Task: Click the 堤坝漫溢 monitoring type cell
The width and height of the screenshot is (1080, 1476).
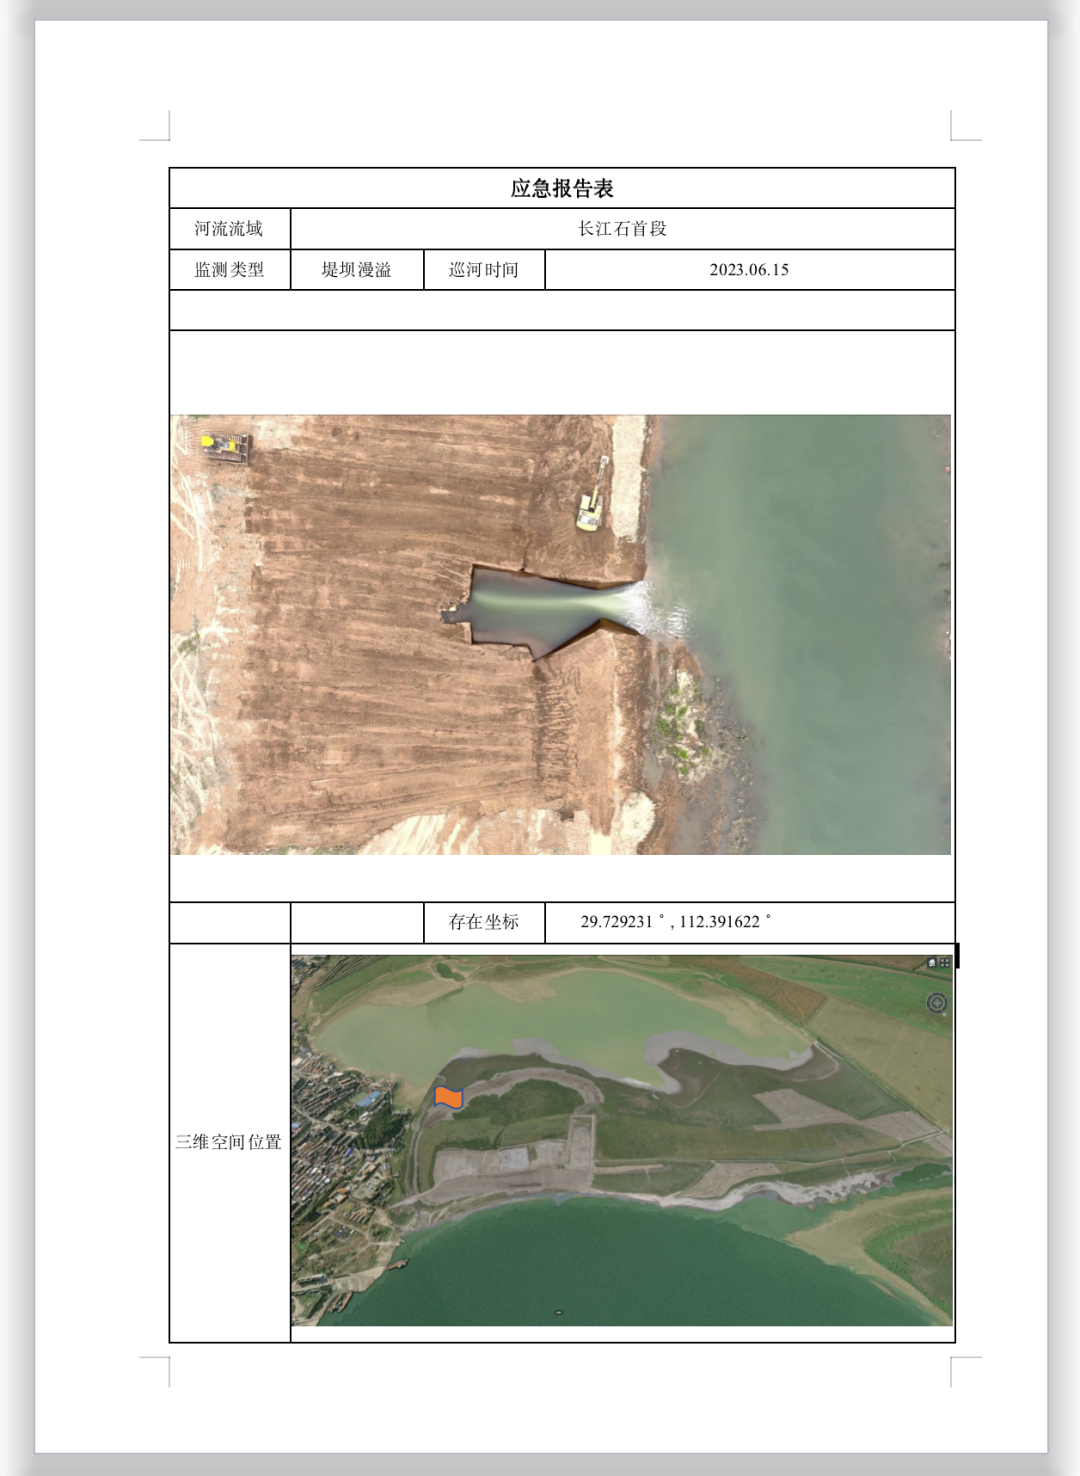Action: [x=356, y=270]
